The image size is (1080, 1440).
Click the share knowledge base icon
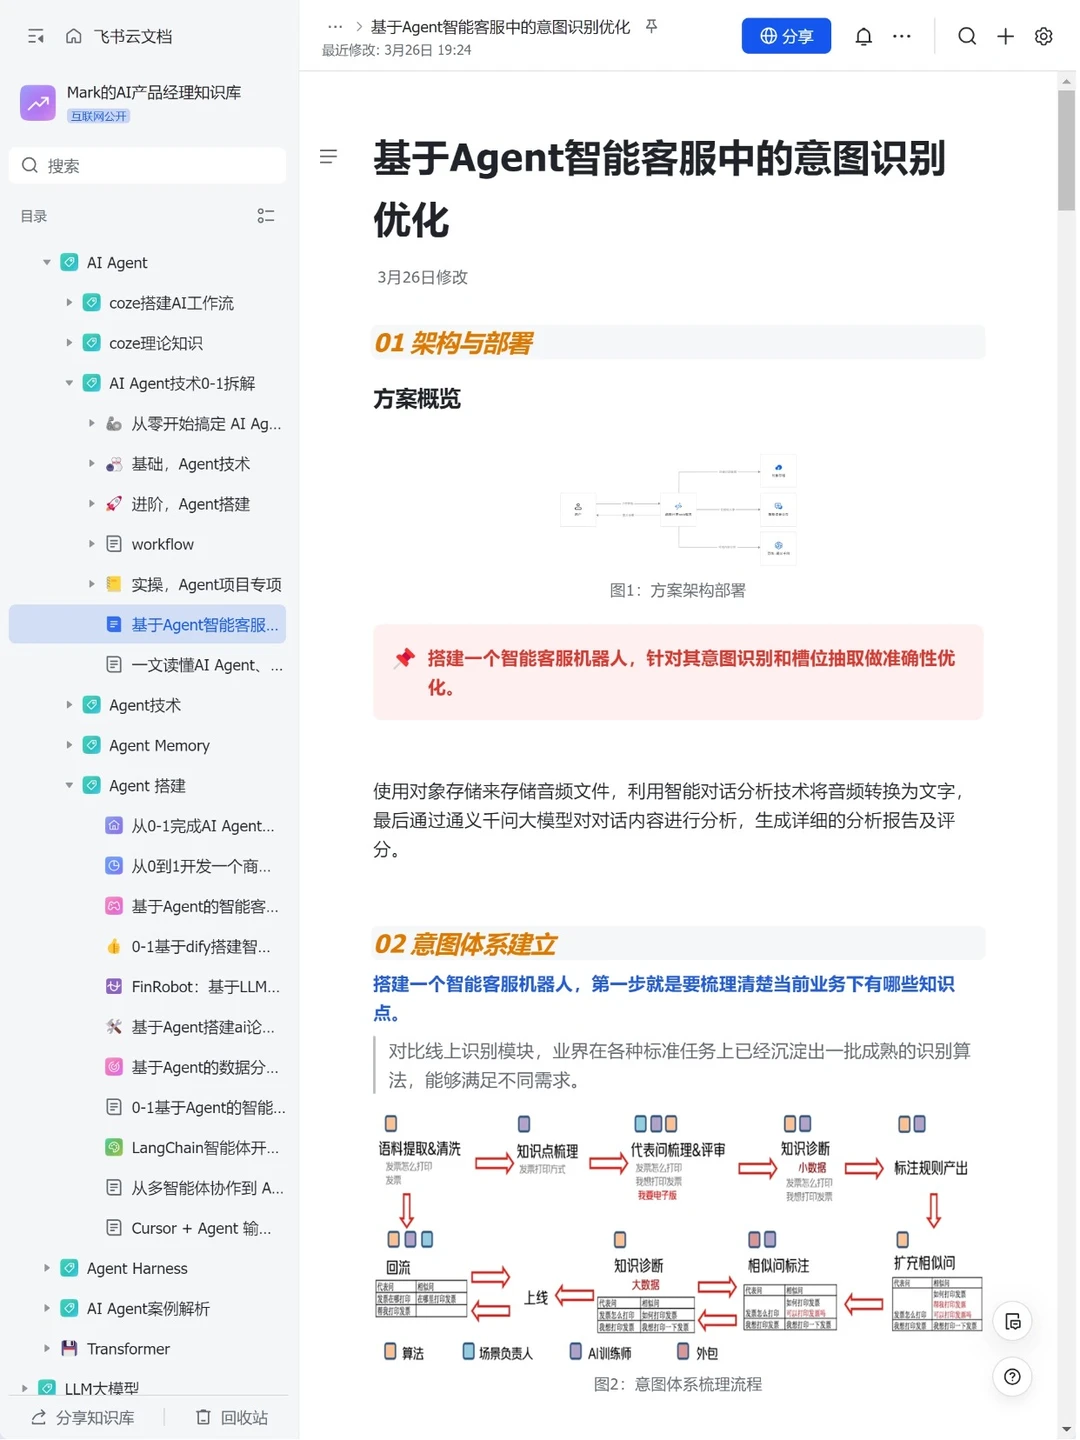point(39,1418)
